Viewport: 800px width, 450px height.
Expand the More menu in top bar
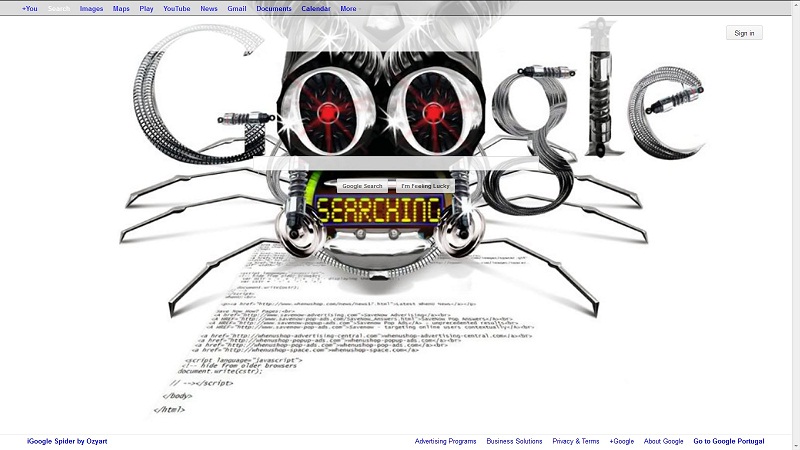pos(349,9)
